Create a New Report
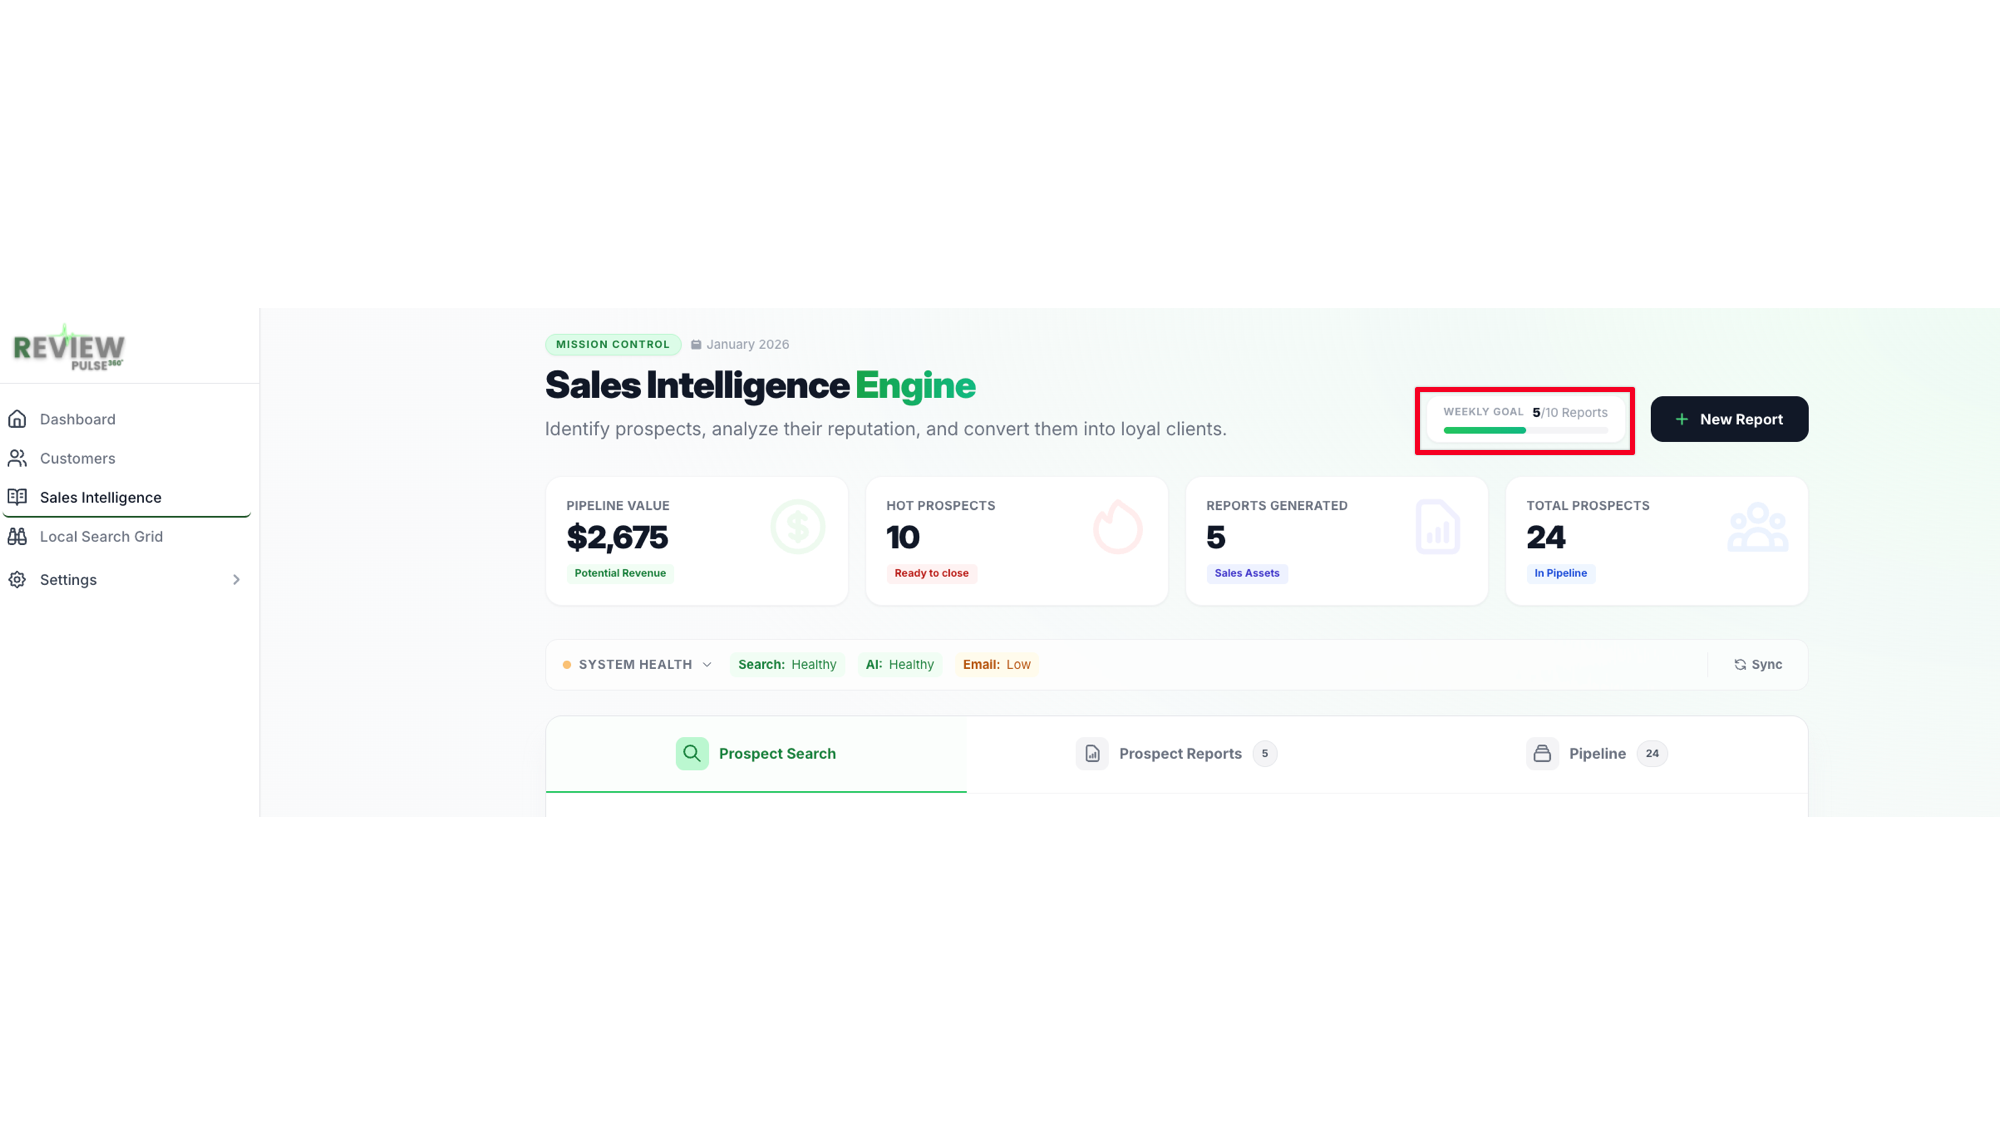Screen dimensions: 2000x1125 [x=1729, y=419]
